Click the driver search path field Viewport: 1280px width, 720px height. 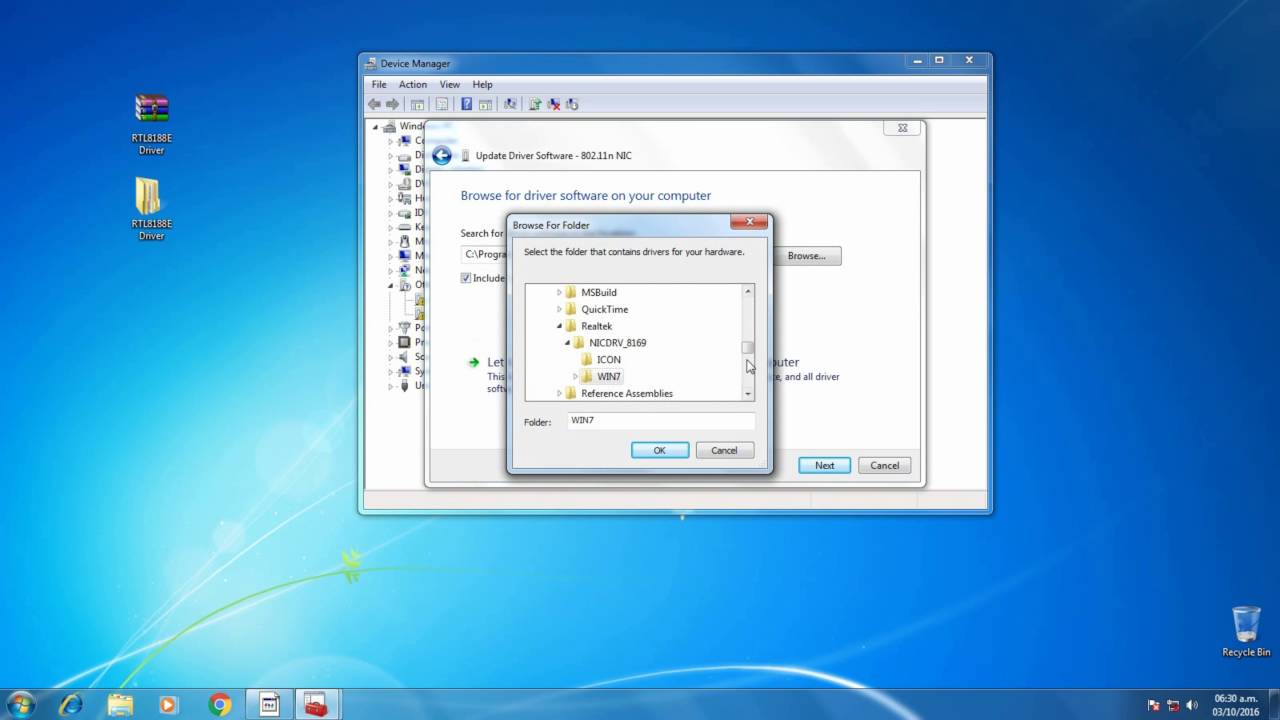point(483,255)
